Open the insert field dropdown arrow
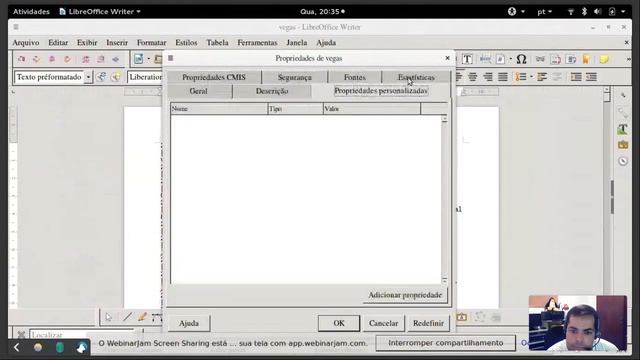Screen dimensions: 640x360 click(510, 59)
